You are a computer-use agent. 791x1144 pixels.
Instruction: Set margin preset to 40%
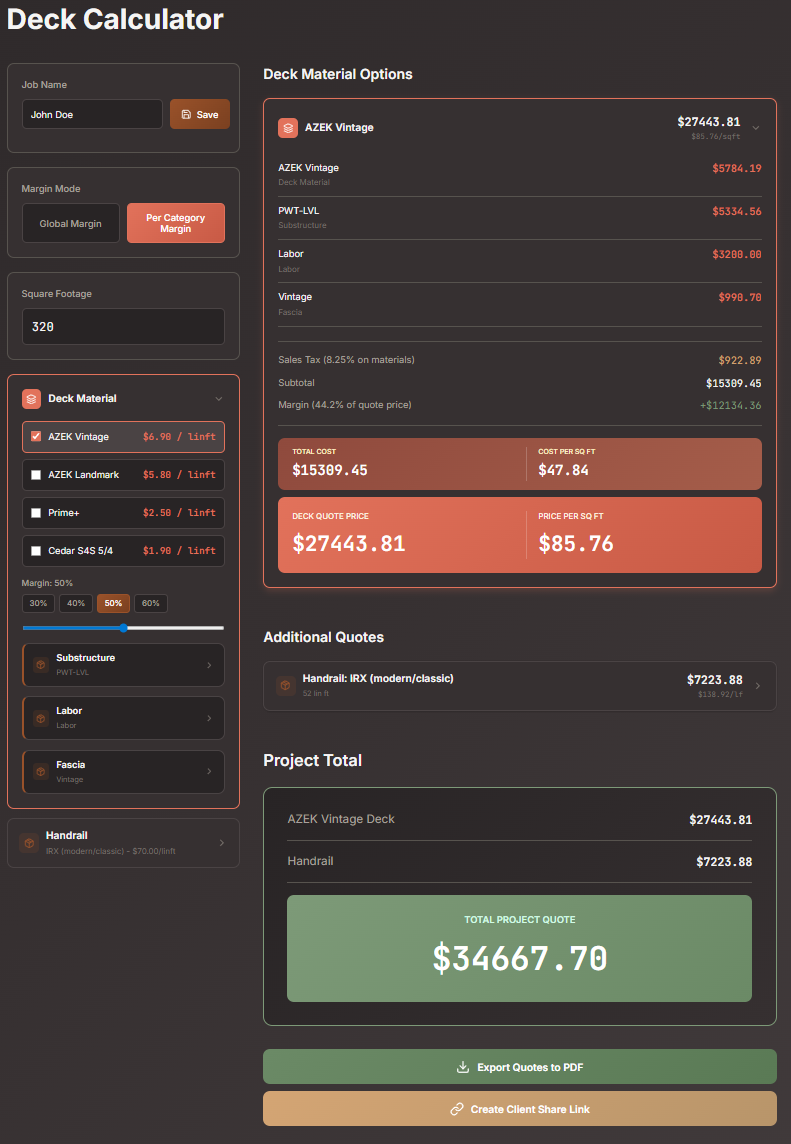(x=76, y=603)
